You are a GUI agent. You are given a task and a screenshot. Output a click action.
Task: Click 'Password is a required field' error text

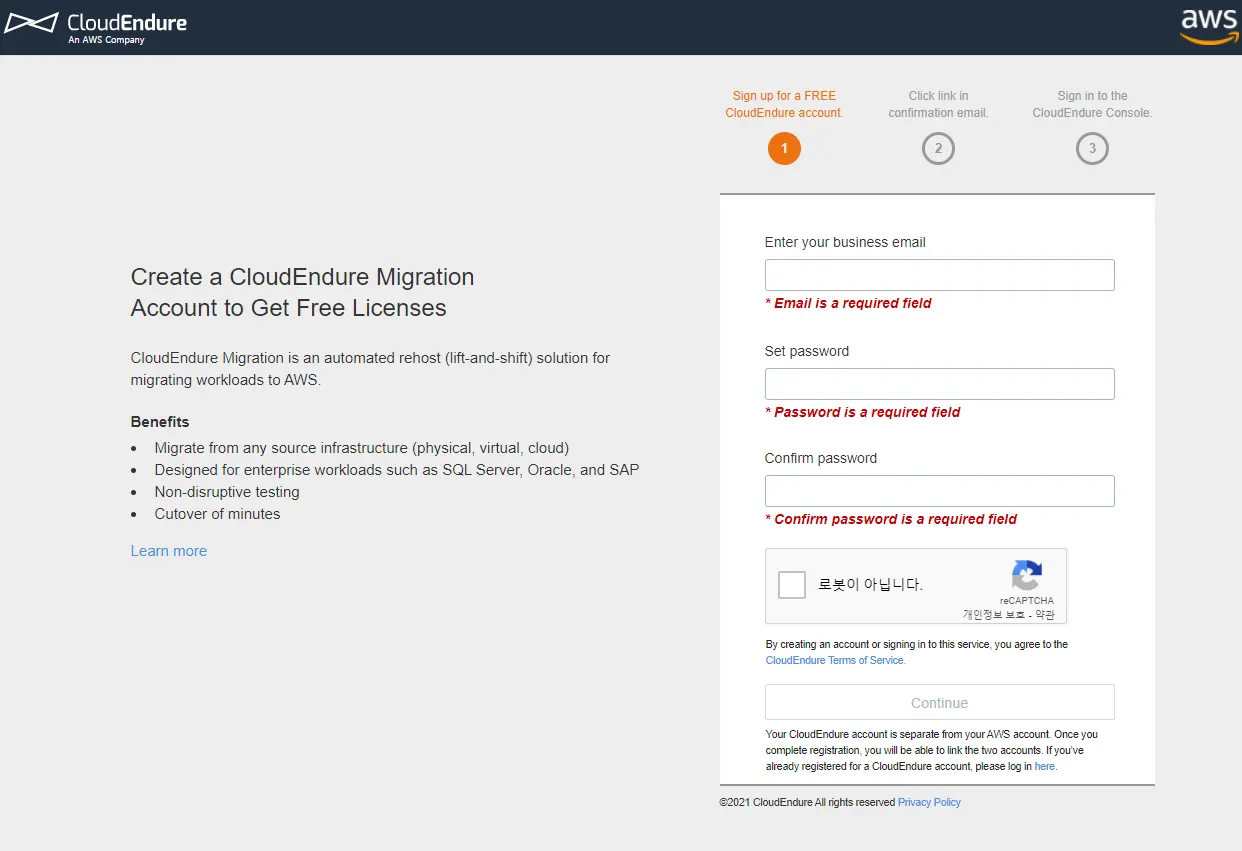point(862,412)
